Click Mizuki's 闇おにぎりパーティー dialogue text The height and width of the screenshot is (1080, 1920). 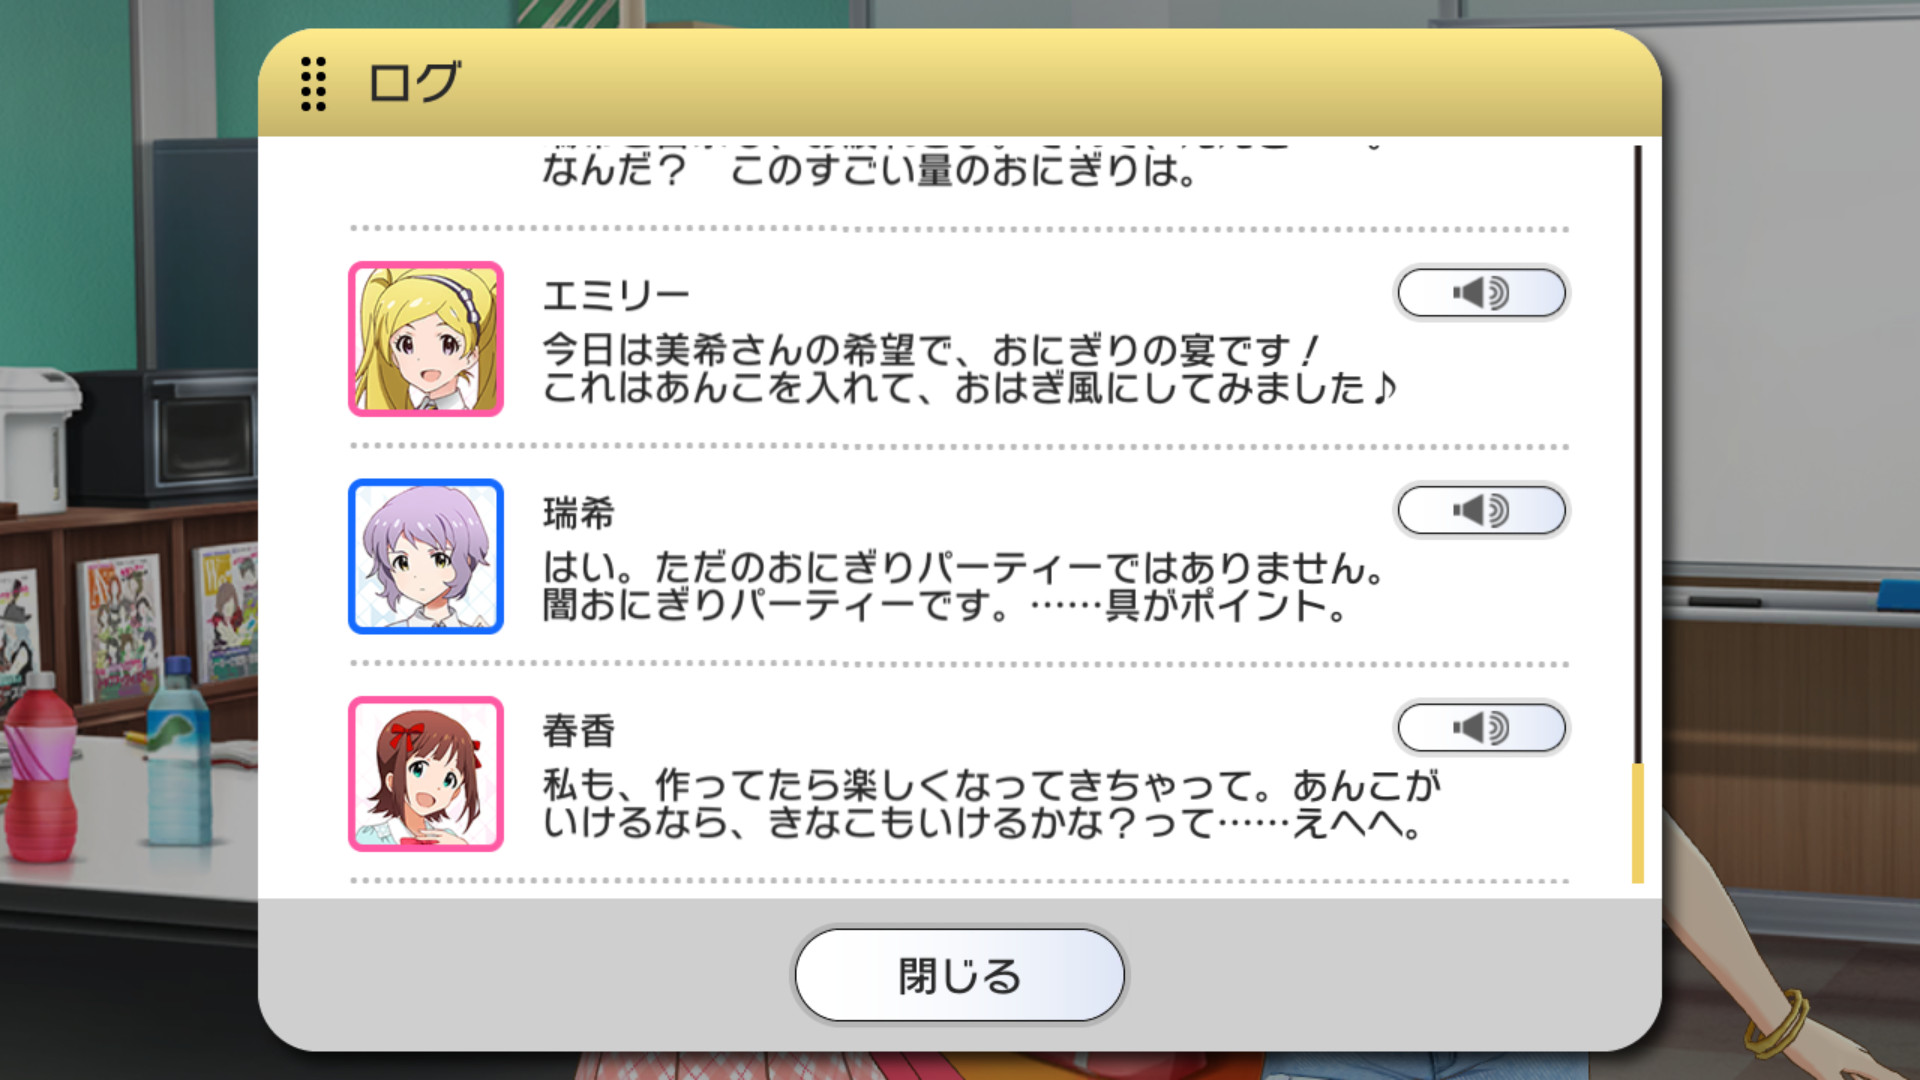(x=963, y=587)
